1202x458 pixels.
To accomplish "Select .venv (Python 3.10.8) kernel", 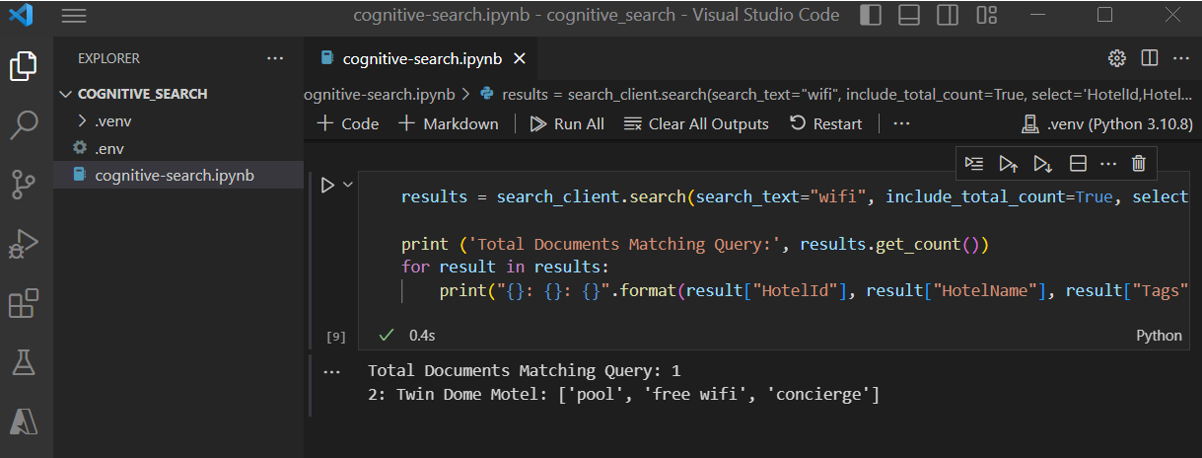I will [x=1106, y=124].
